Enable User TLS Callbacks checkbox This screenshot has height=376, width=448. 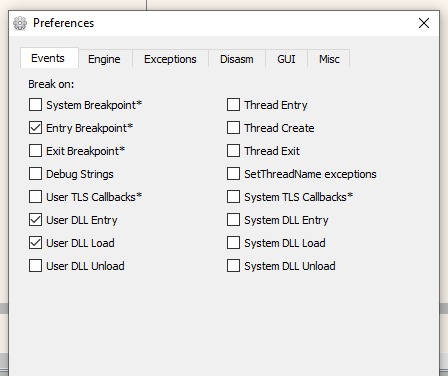(x=35, y=197)
